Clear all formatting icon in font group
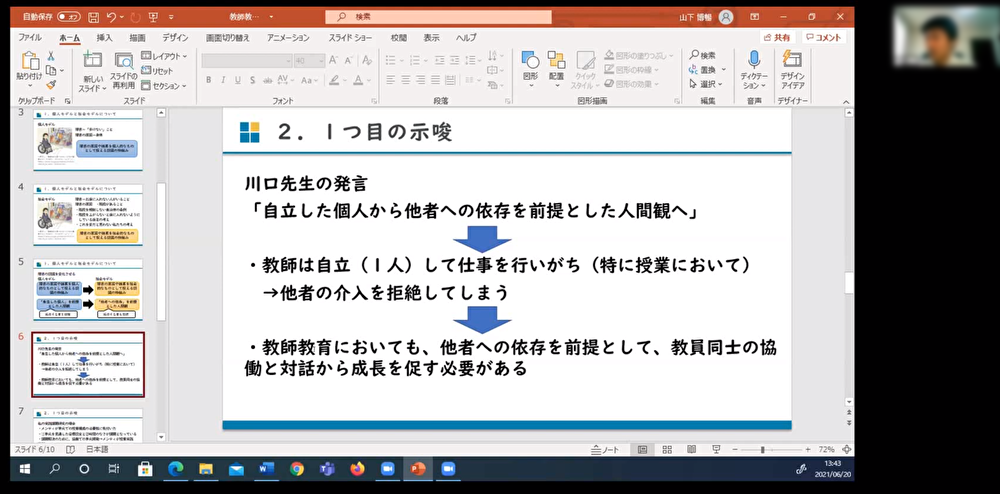The width and height of the screenshot is (1000, 494). click(x=367, y=61)
